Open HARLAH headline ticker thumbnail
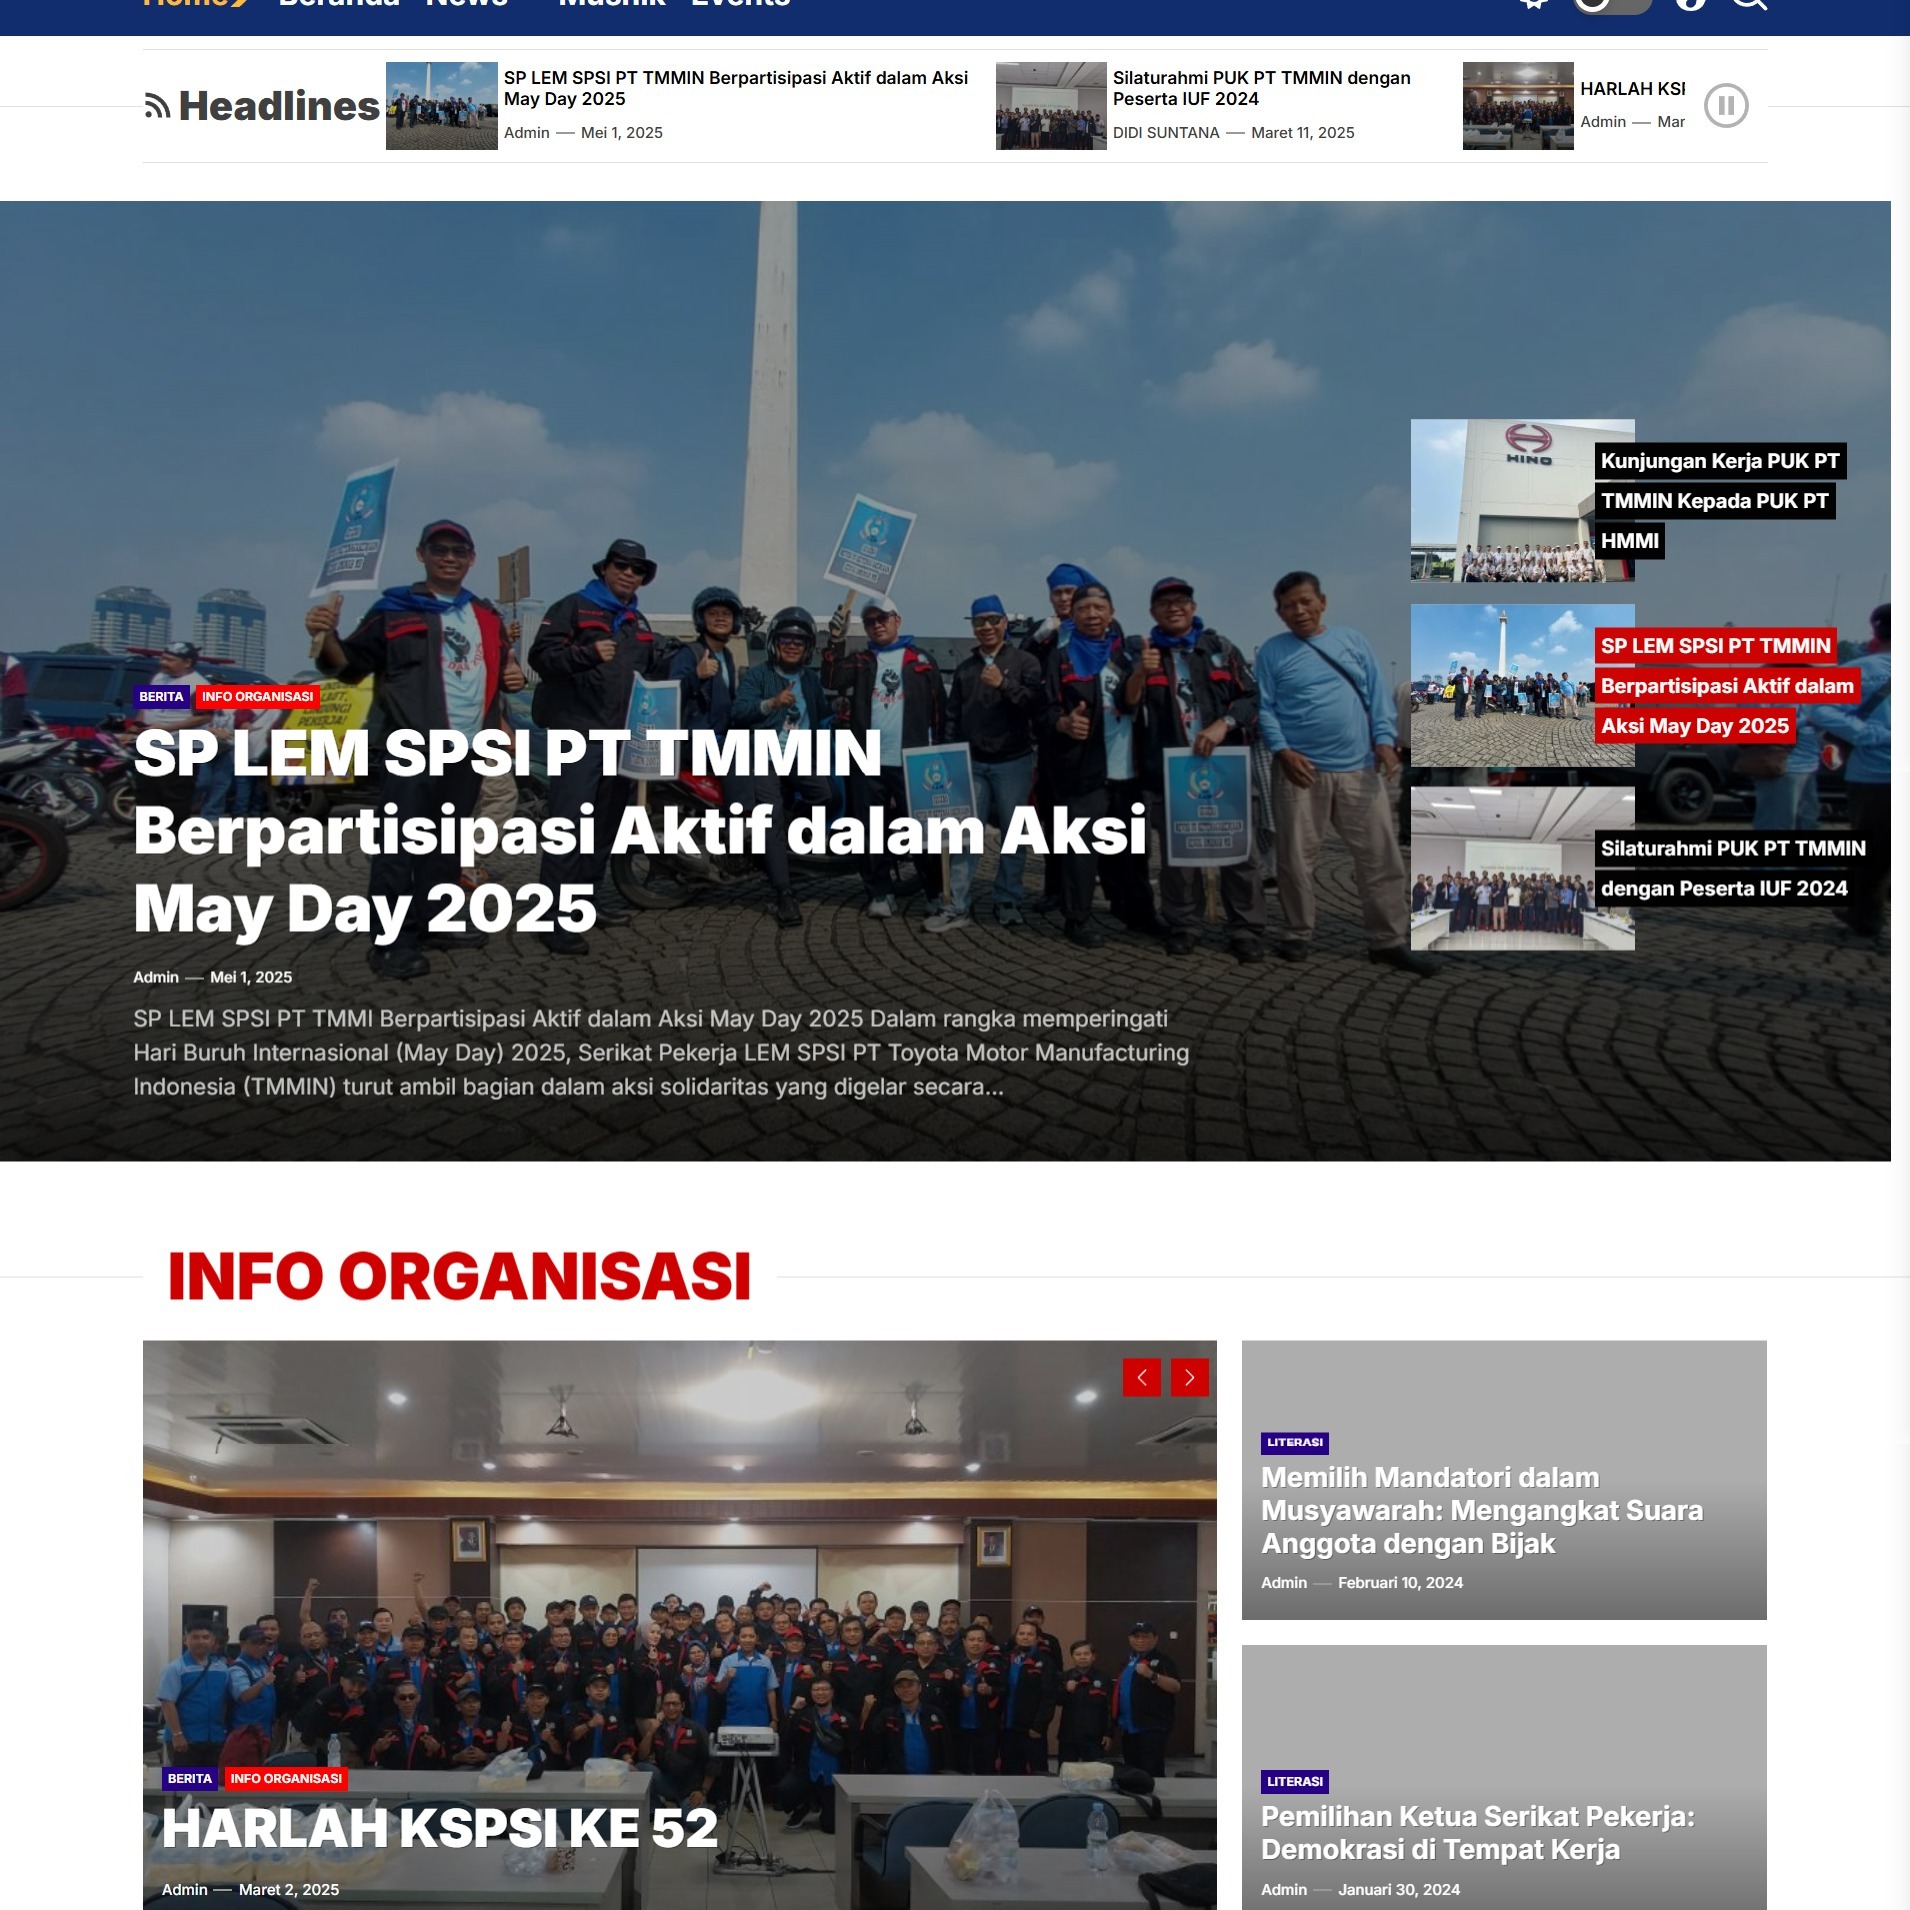 tap(1518, 106)
